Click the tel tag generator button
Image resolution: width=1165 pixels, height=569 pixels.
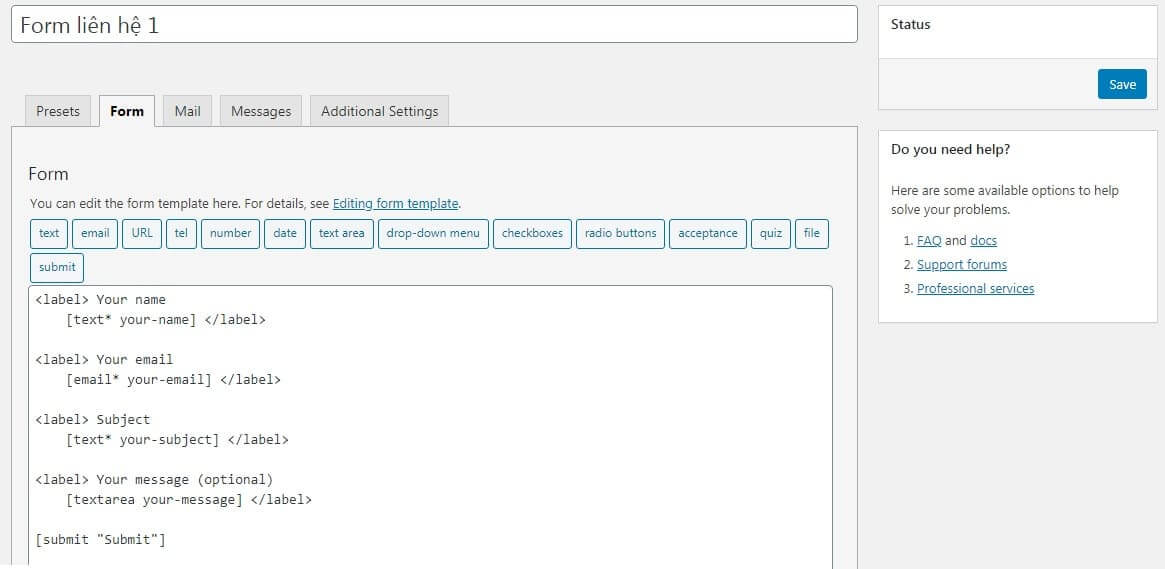(180, 233)
